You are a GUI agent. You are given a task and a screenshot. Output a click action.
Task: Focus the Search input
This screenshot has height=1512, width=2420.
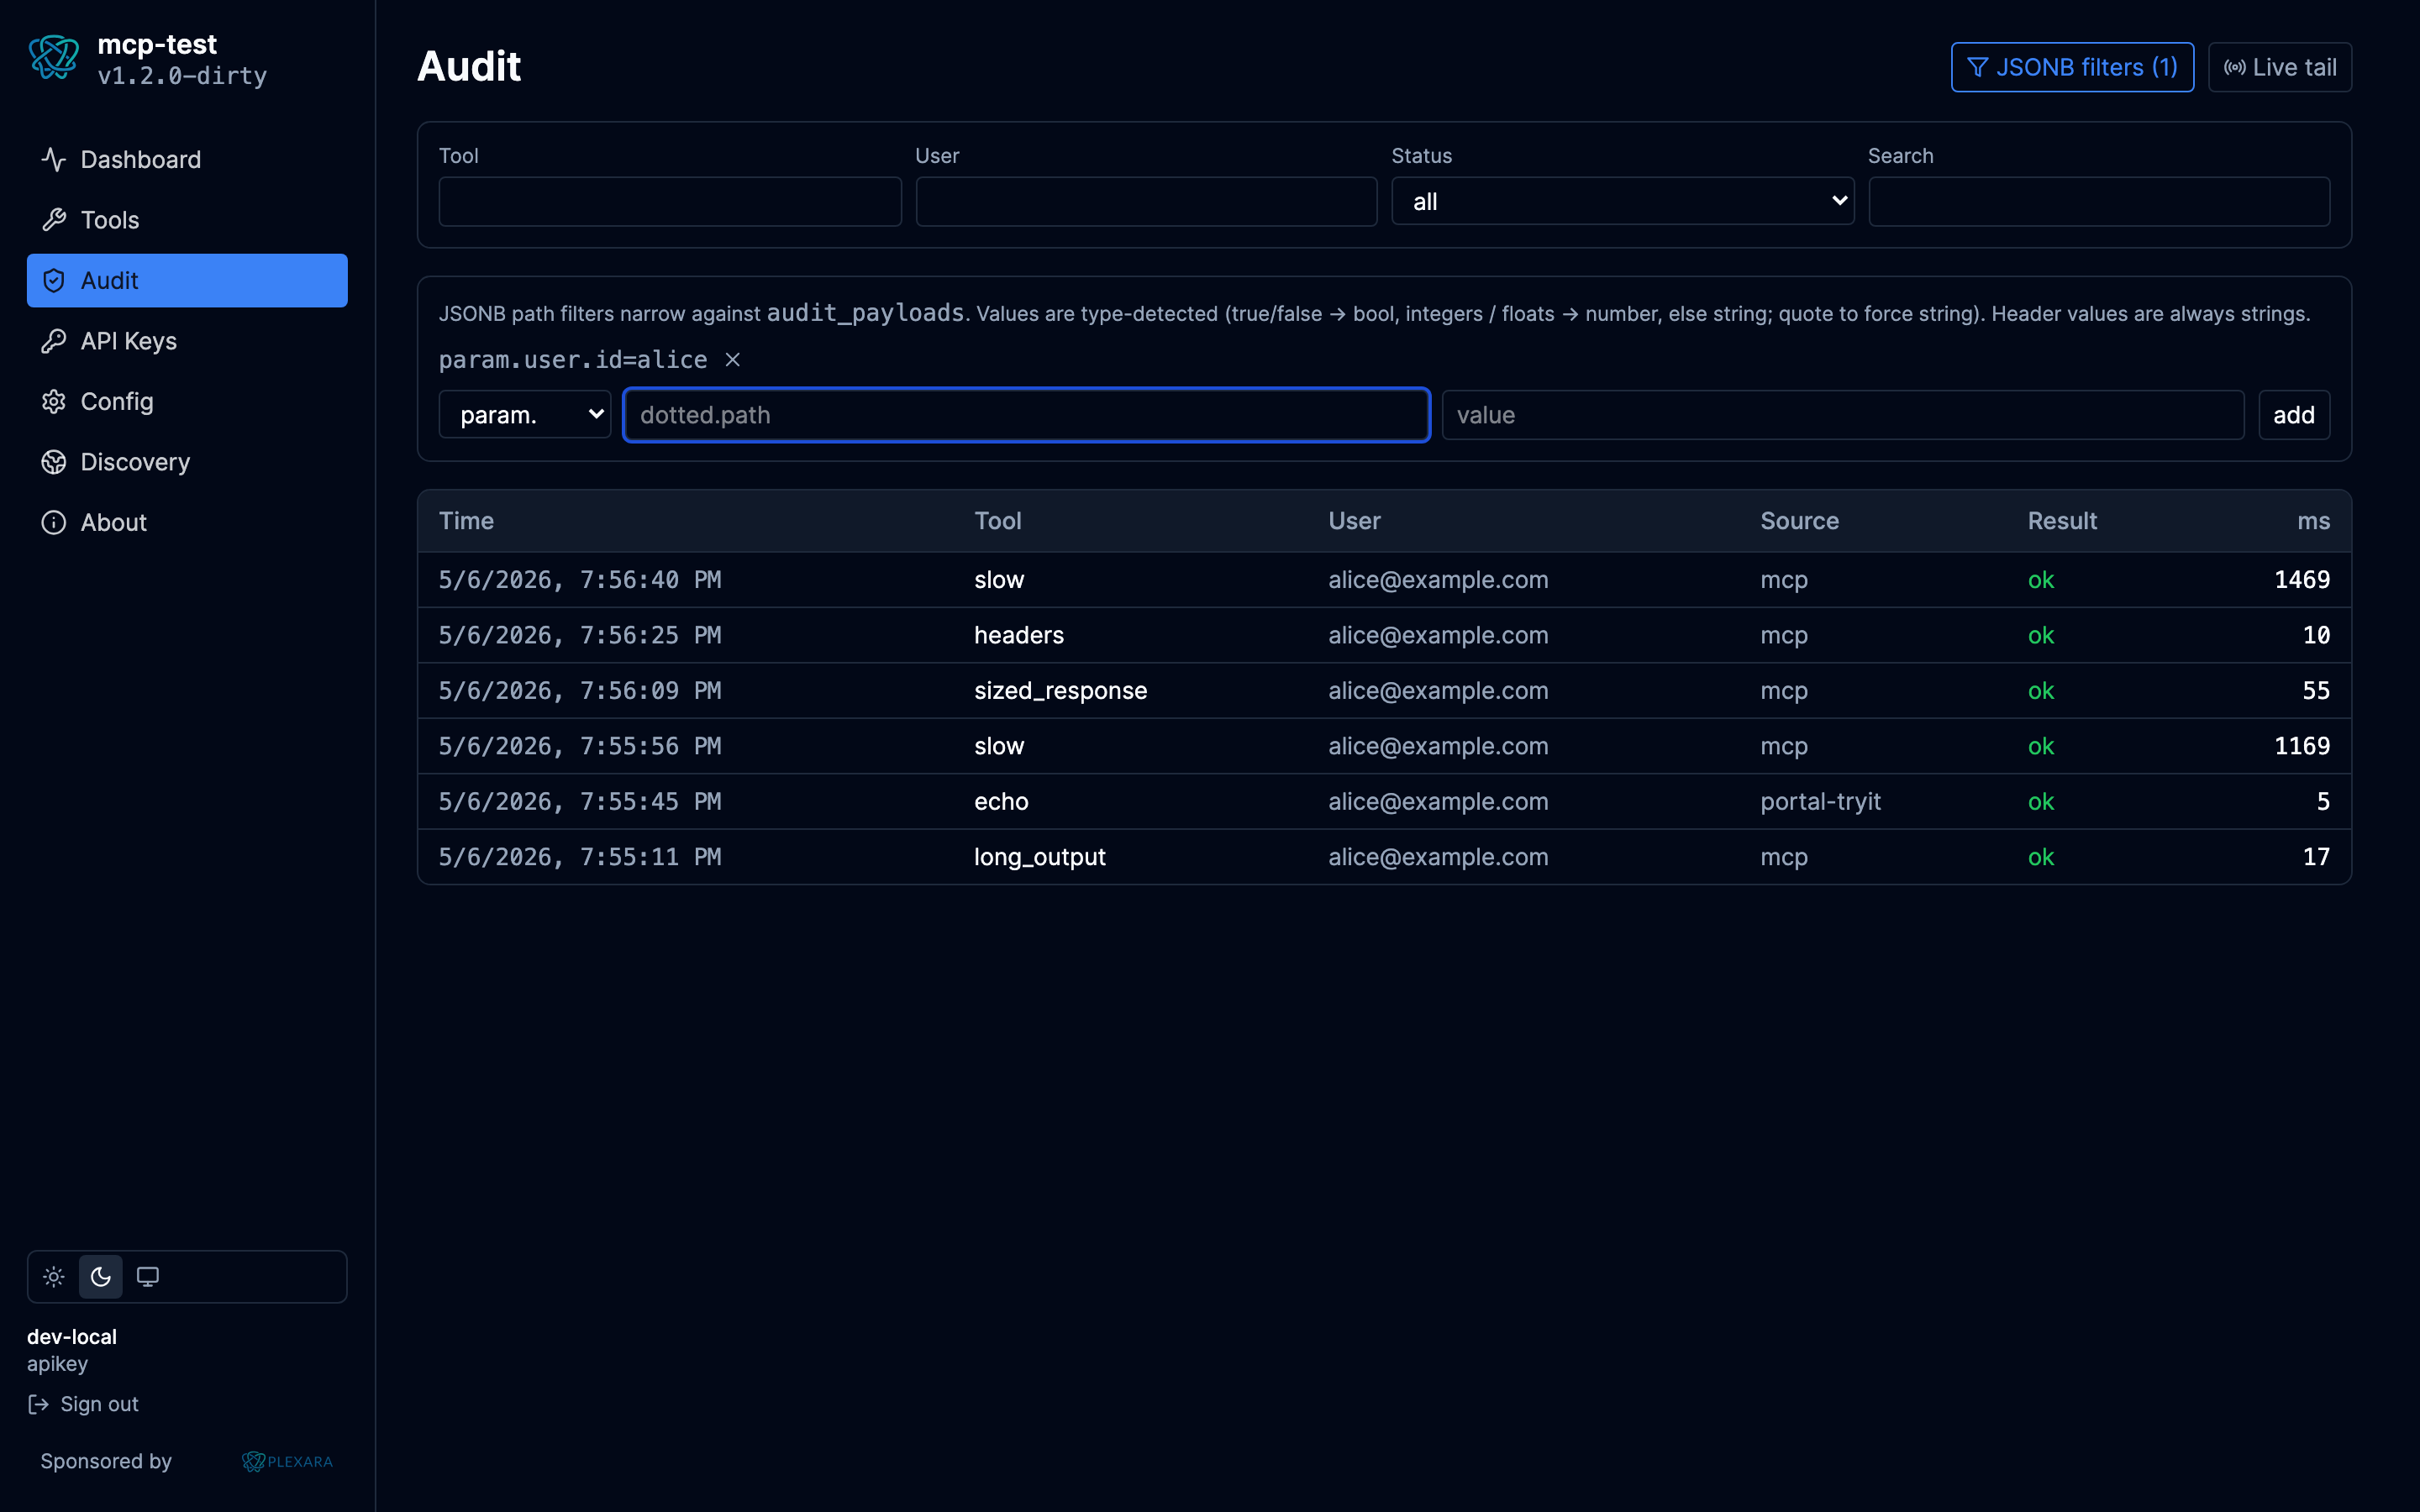(2099, 201)
